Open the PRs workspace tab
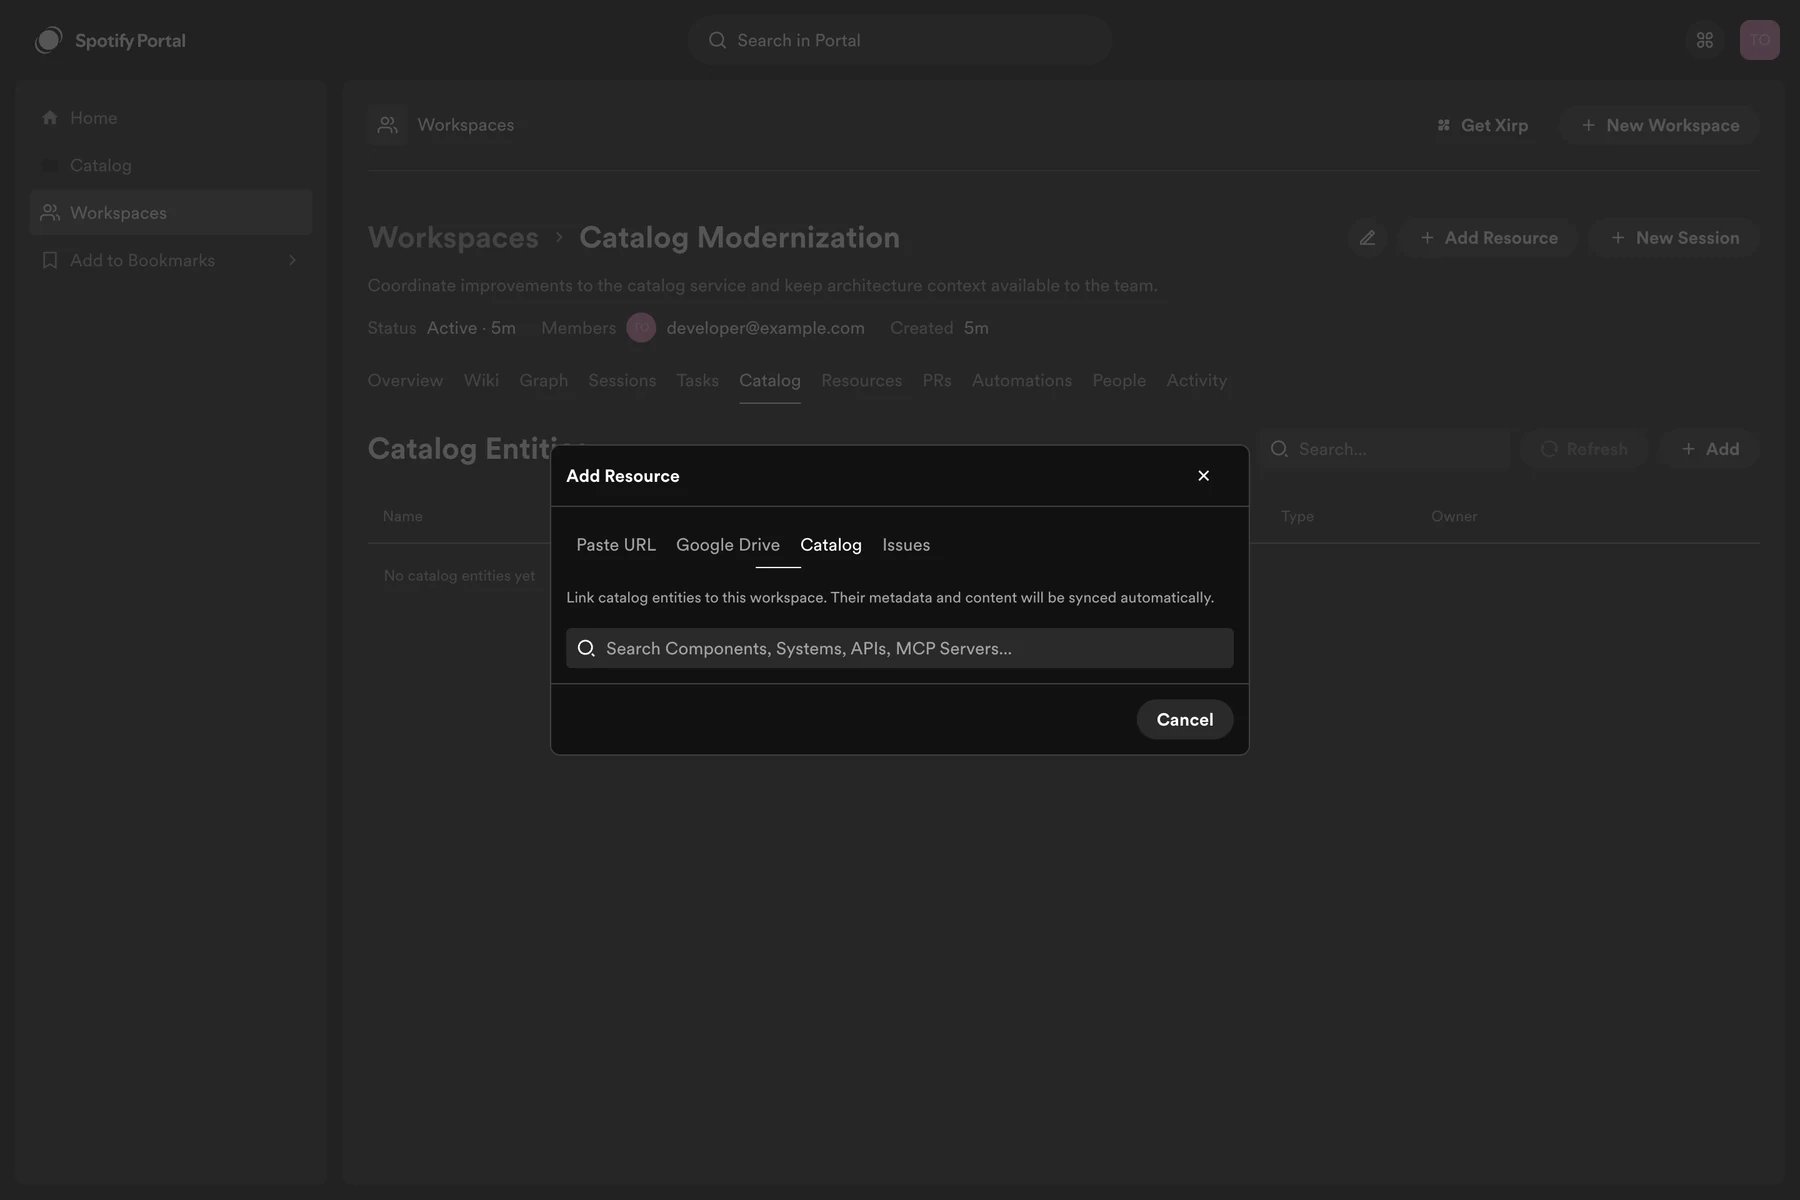 point(937,381)
